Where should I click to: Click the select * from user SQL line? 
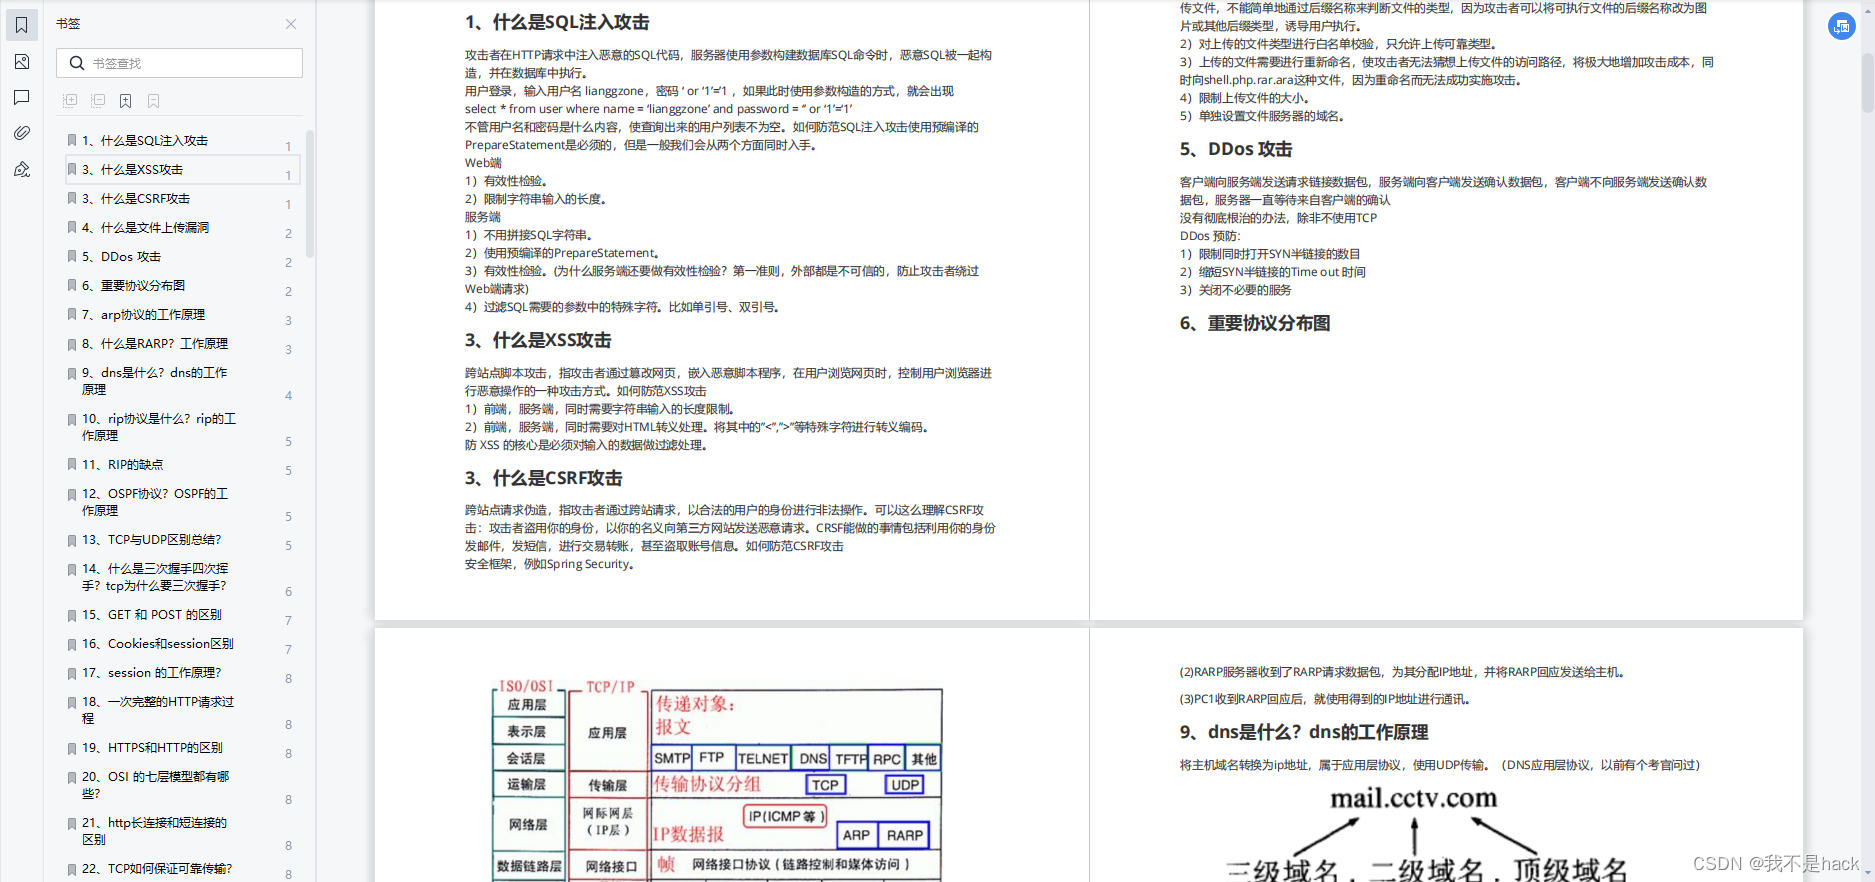coord(659,109)
